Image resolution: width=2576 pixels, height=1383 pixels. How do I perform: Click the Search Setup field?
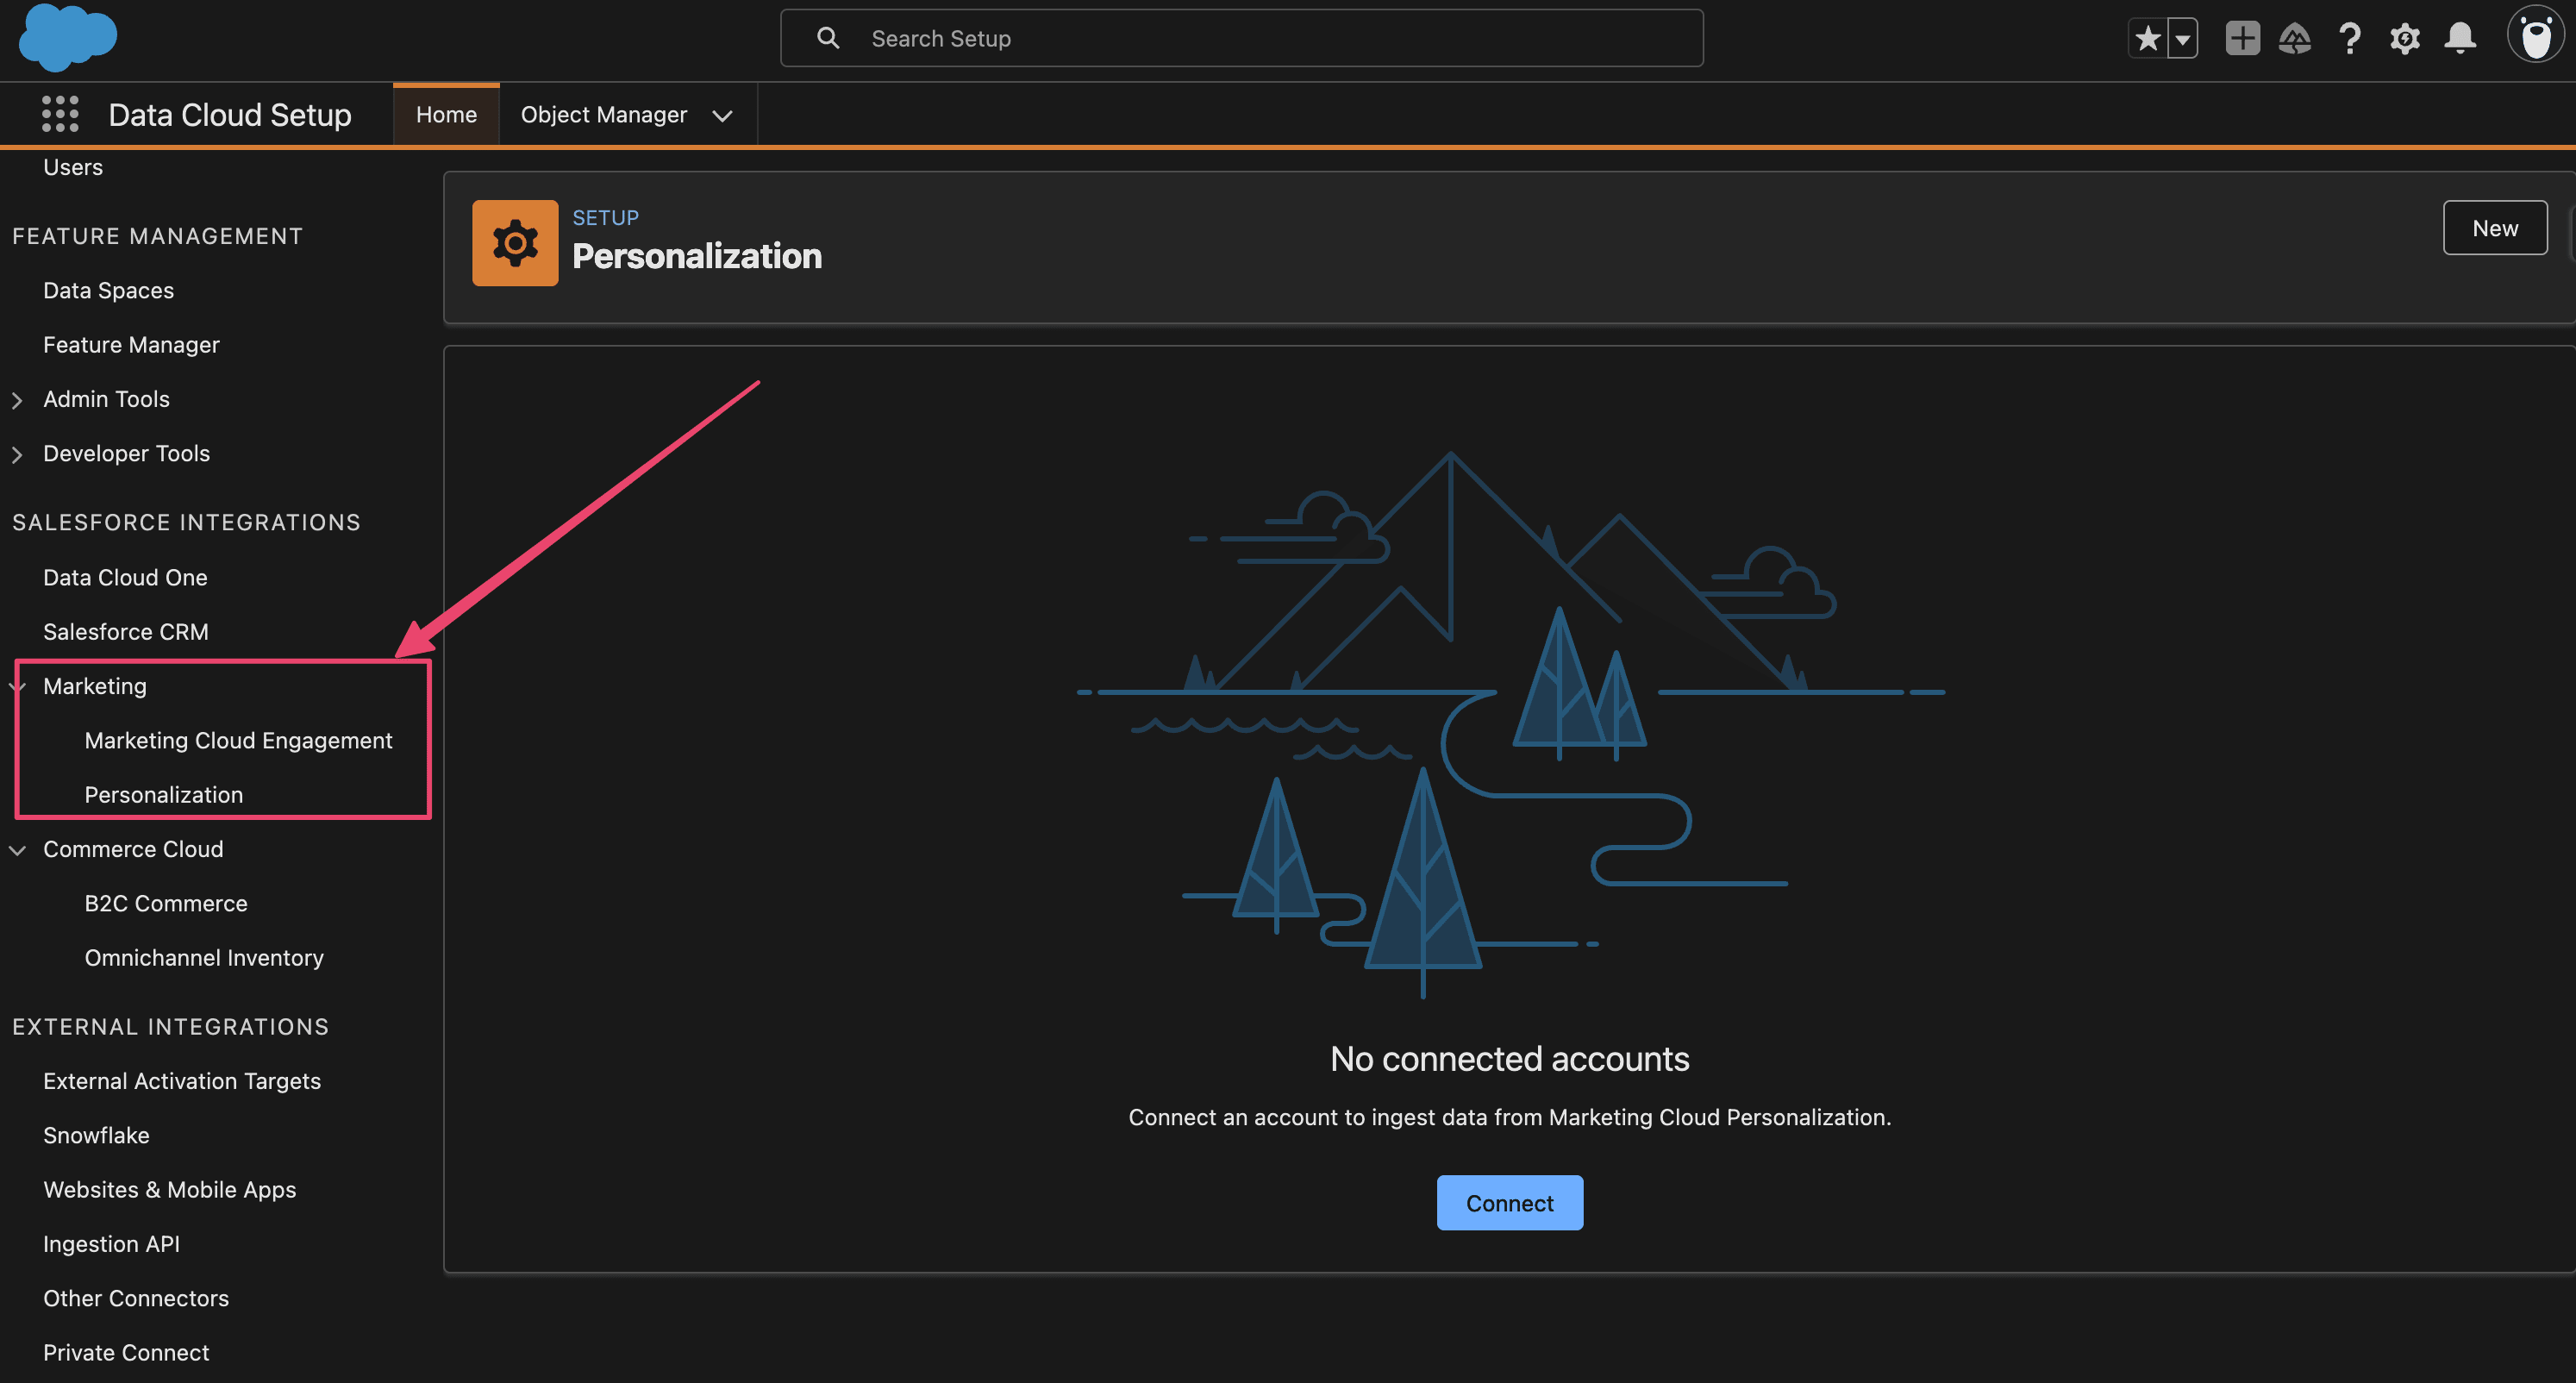tap(1240, 39)
